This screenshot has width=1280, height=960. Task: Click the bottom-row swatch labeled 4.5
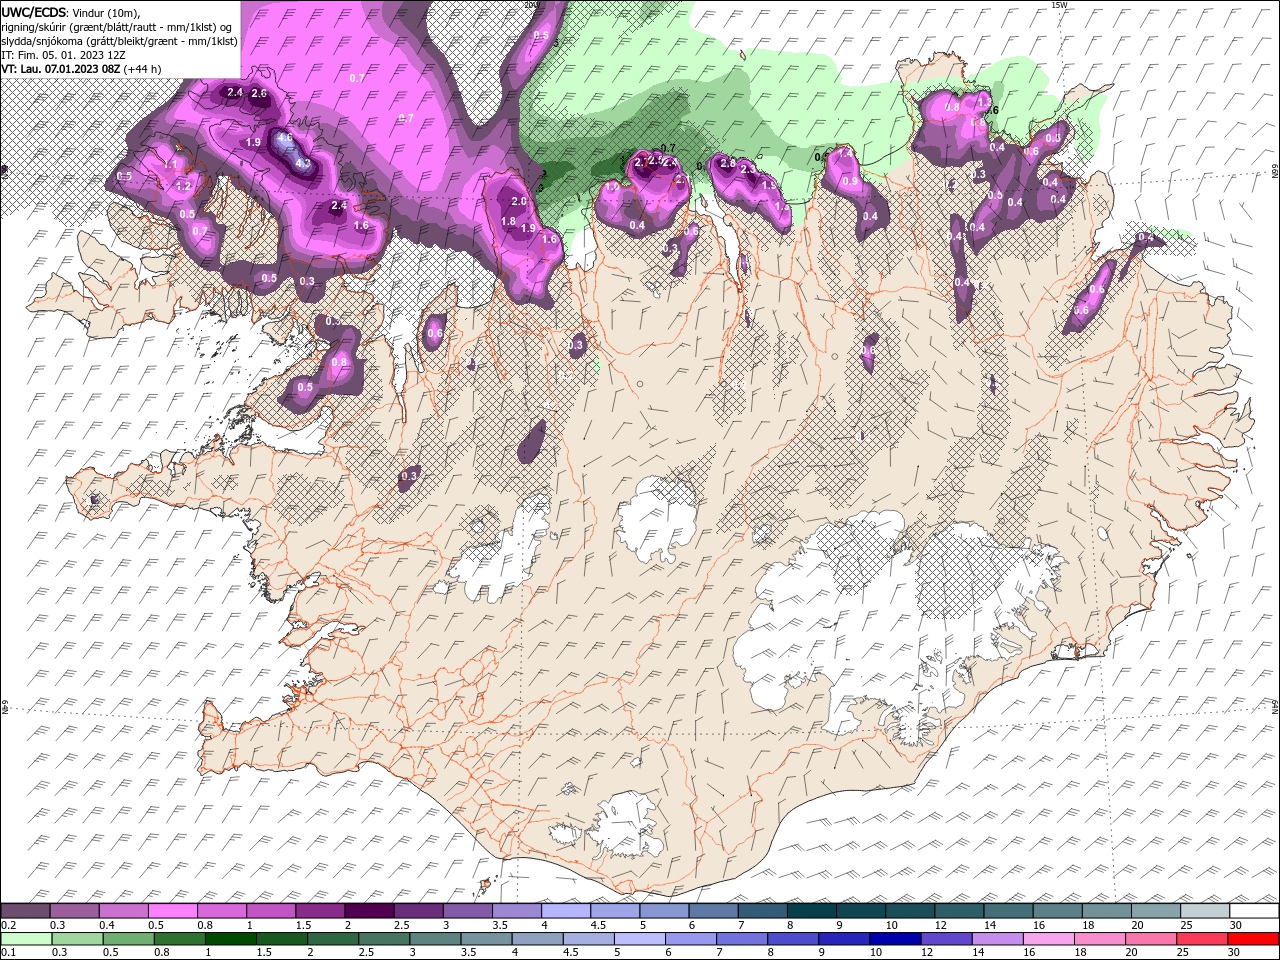pos(588,939)
